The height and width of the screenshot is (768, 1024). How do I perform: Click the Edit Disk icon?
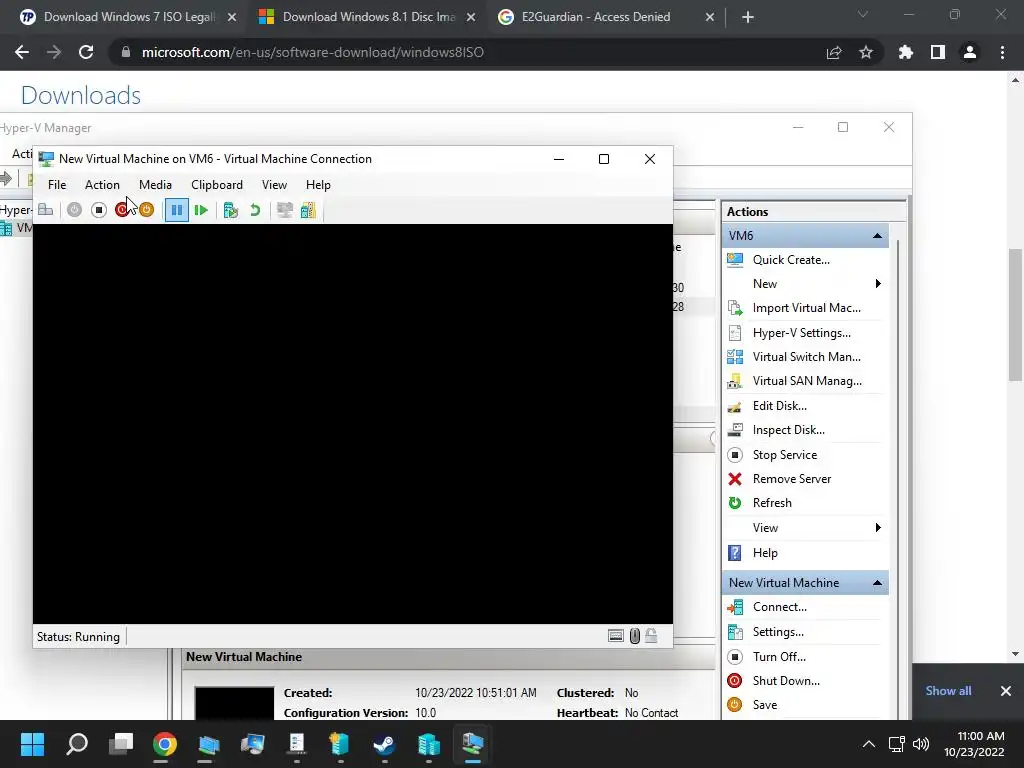[735, 406]
